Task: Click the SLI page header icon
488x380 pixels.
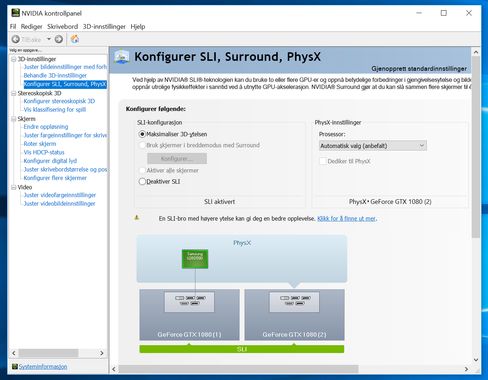Action: 122,57
